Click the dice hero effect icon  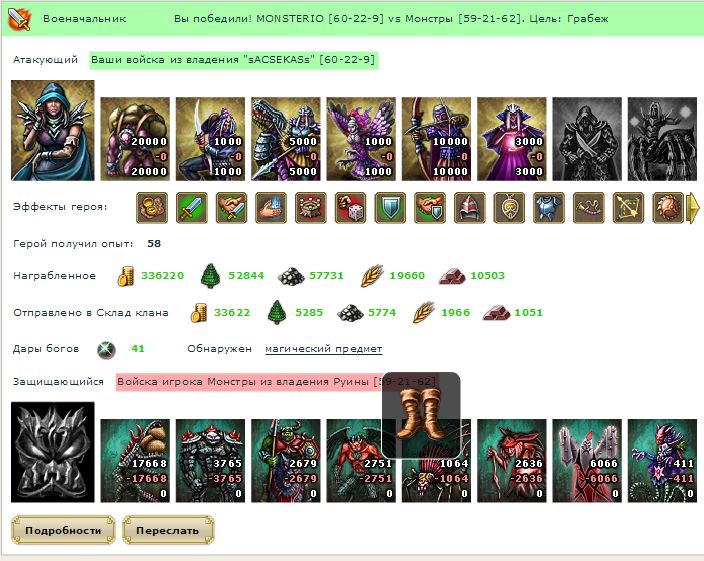(x=350, y=207)
